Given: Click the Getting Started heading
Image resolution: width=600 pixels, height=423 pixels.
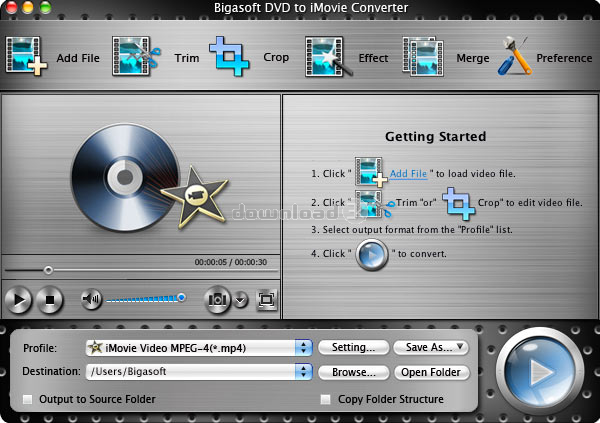Looking at the screenshot, I should tap(435, 137).
